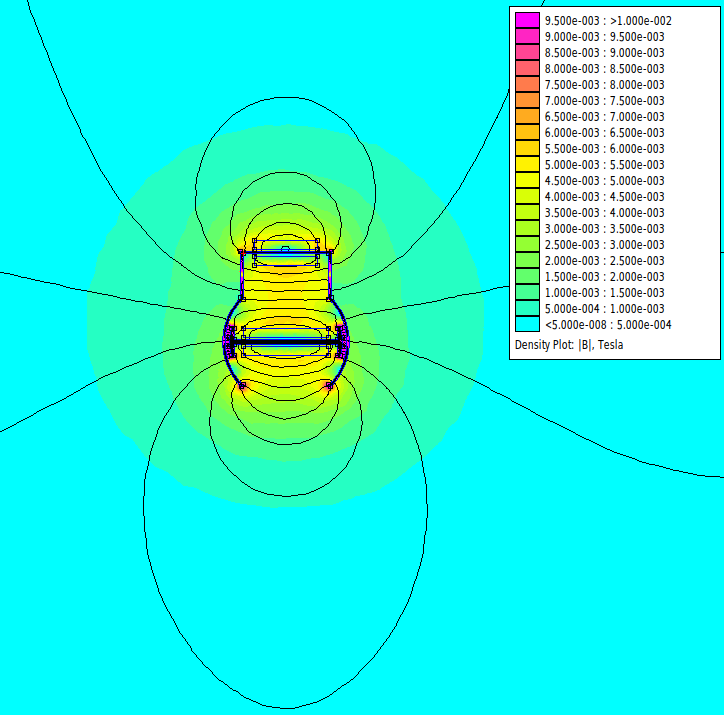Click the legend text '6.000e-003 : 6.500e-003'
The image size is (724, 715).
click(604, 133)
